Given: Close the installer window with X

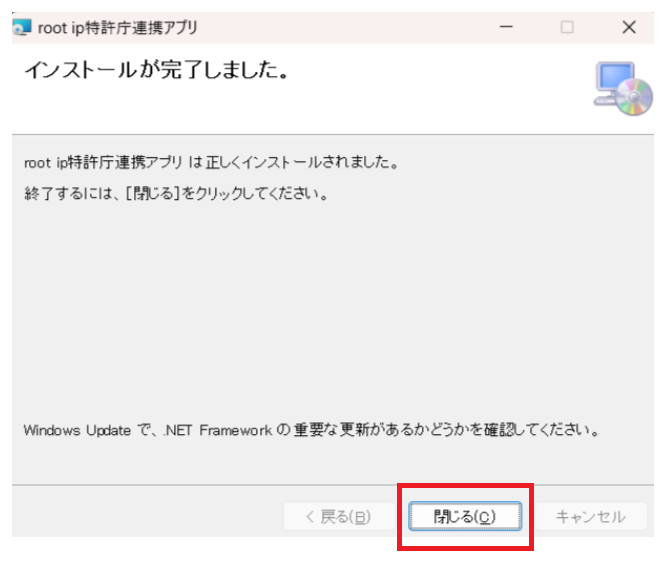Looking at the screenshot, I should [629, 27].
